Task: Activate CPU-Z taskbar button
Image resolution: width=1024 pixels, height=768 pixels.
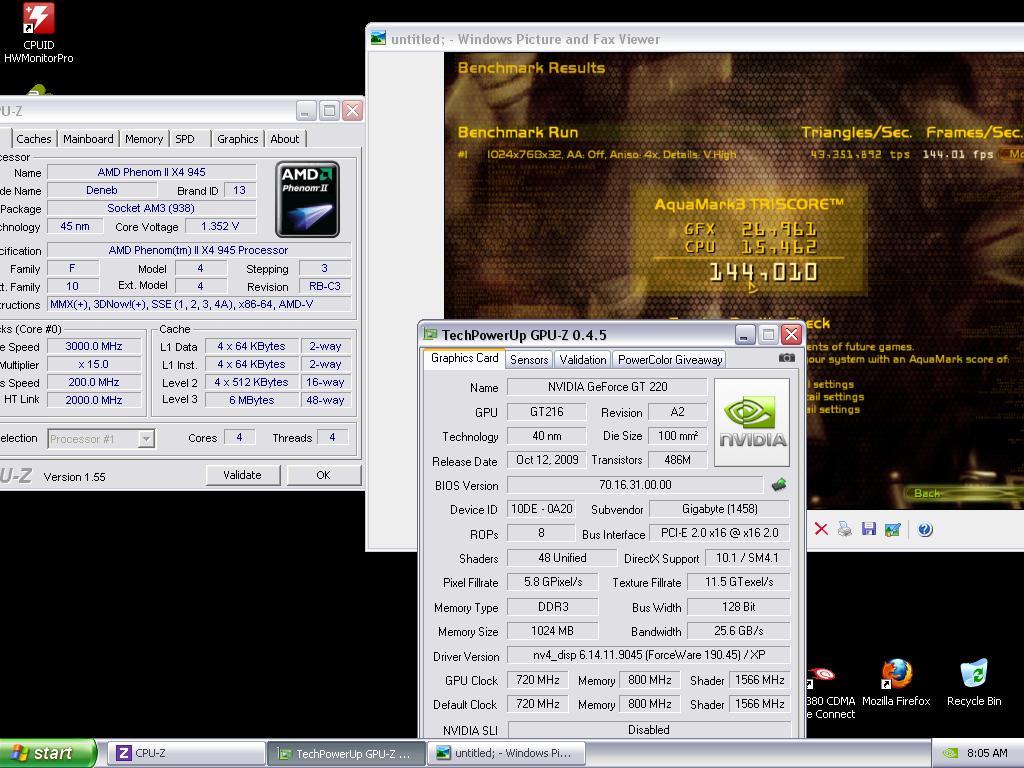Action: [x=185, y=753]
